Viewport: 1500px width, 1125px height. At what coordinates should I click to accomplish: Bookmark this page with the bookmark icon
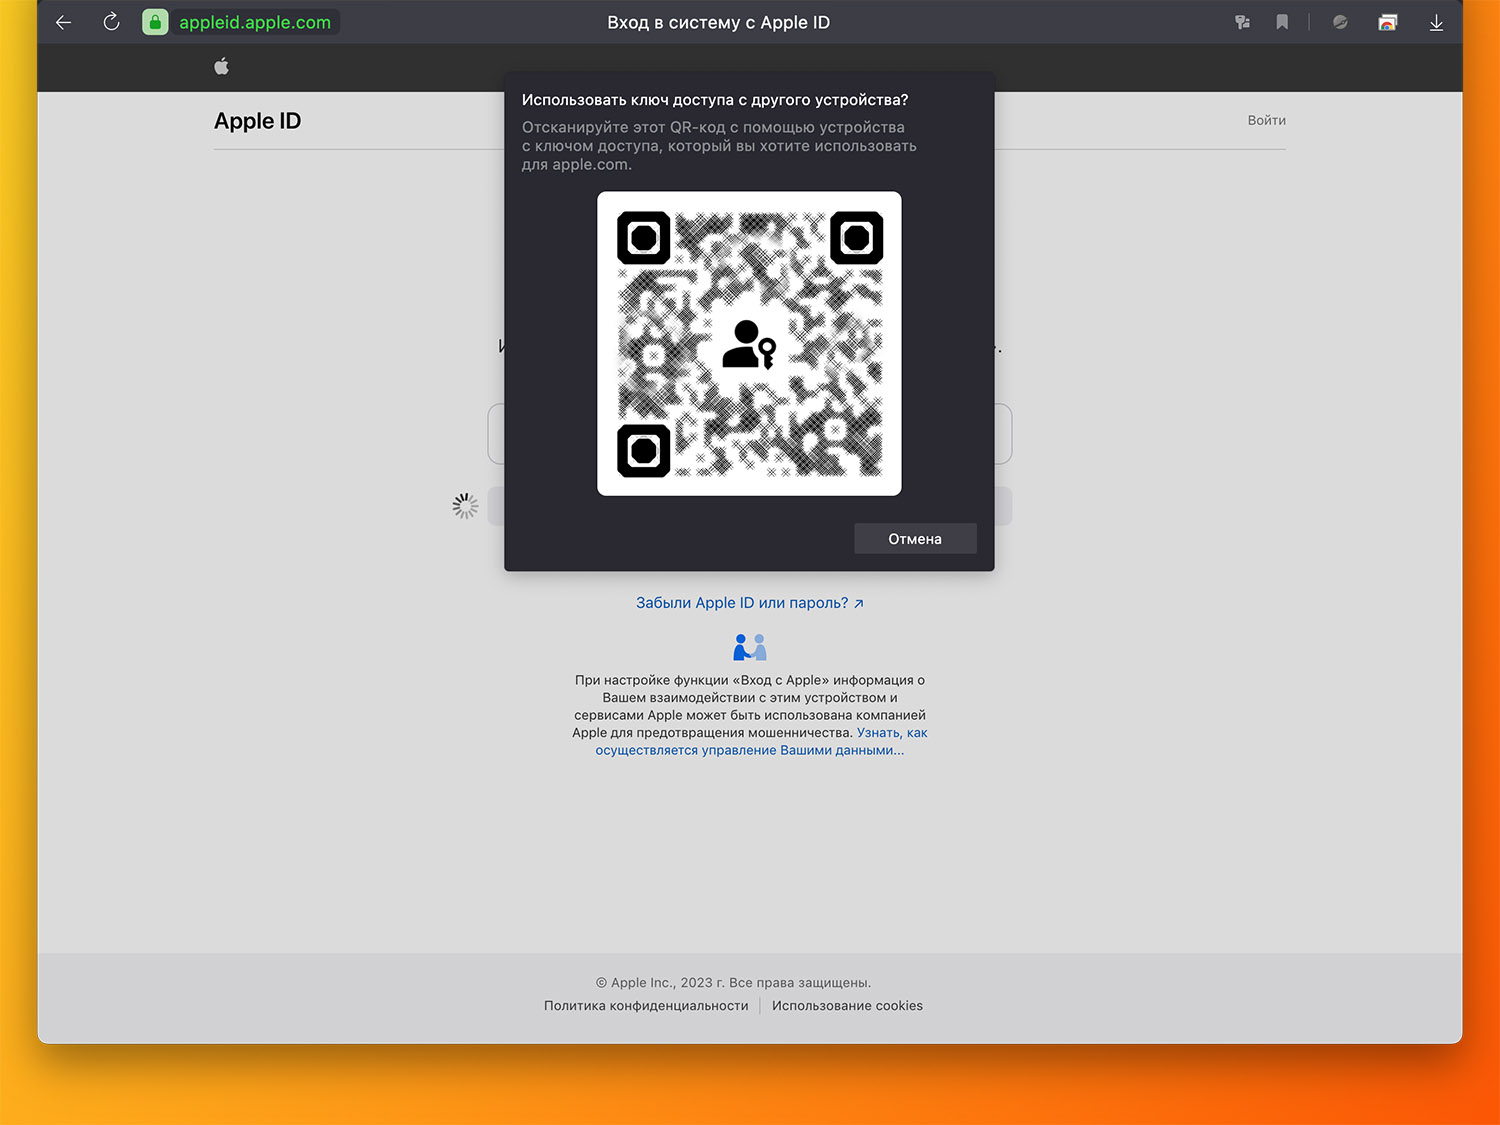[1282, 22]
